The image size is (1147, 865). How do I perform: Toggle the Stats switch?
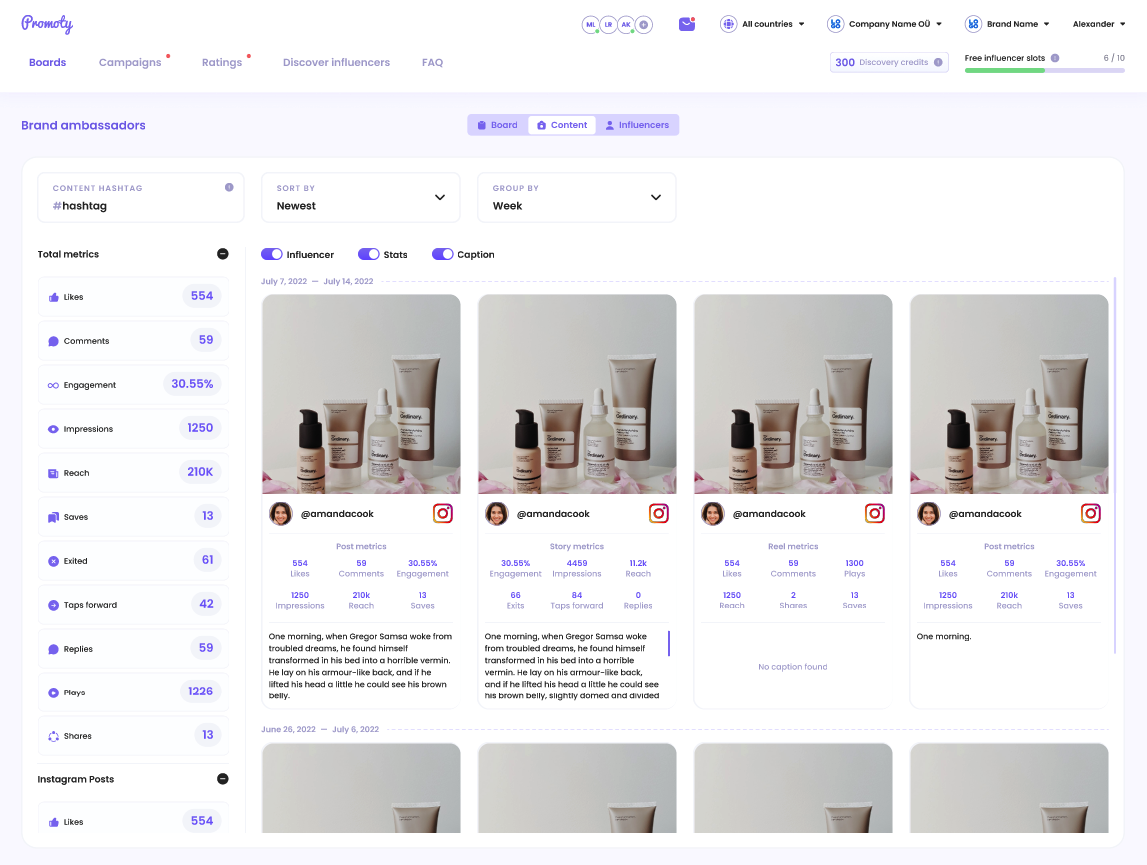(x=369, y=254)
